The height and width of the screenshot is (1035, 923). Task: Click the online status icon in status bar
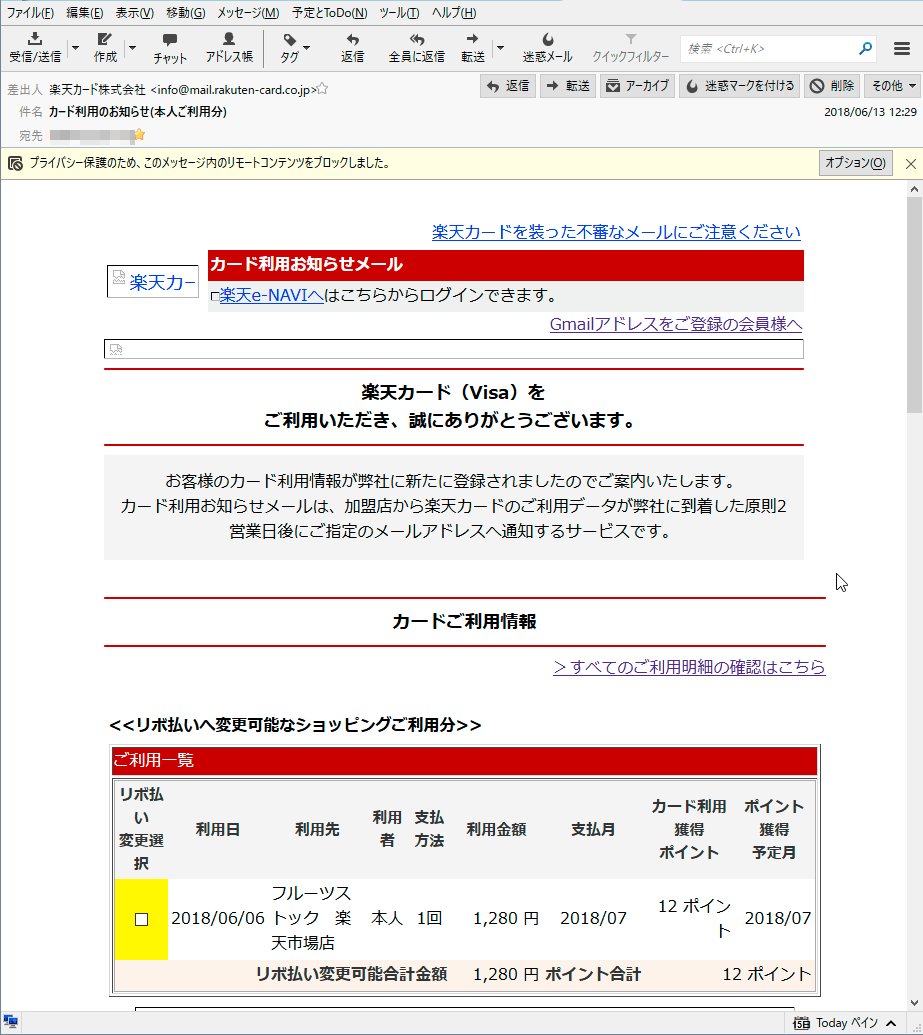11,1022
